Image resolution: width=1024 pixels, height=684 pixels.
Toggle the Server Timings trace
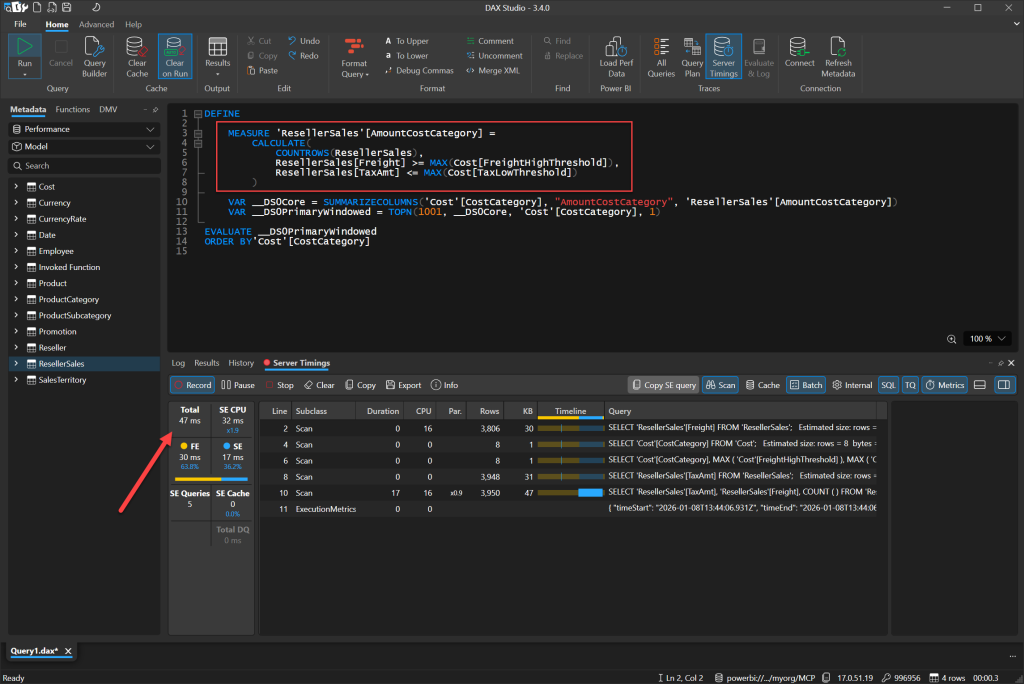click(x=723, y=55)
